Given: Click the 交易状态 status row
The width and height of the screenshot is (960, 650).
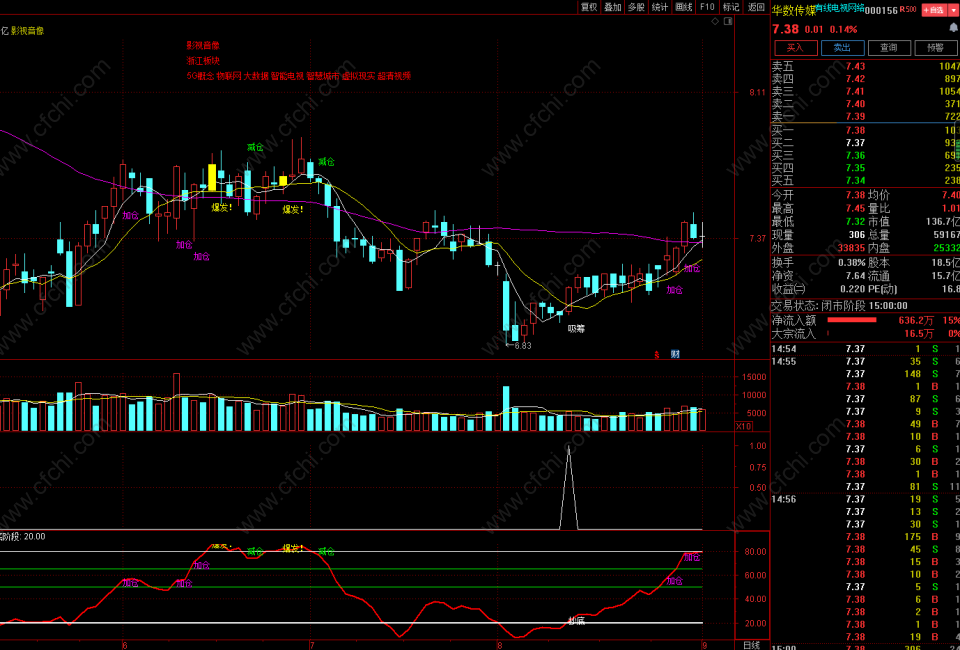Looking at the screenshot, I should 865,306.
